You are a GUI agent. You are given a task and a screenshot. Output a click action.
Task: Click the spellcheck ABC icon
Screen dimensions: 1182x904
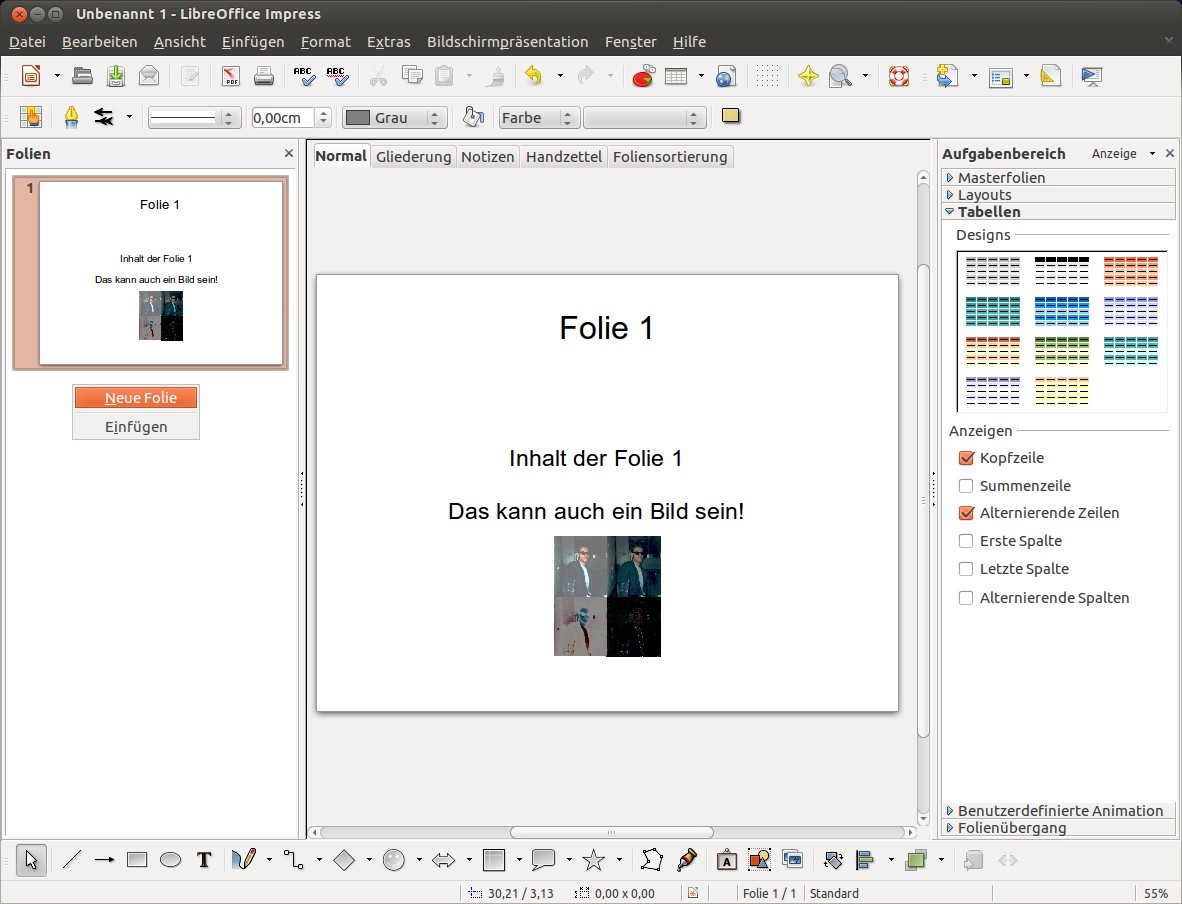[303, 76]
